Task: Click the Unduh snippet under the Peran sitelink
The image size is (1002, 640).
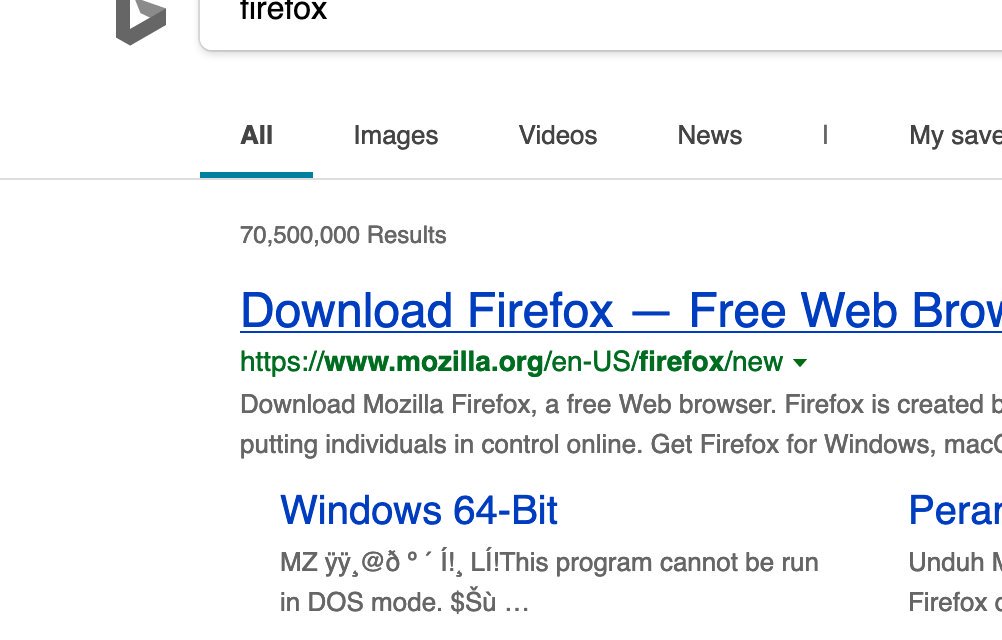Action: pyautogui.click(x=955, y=563)
